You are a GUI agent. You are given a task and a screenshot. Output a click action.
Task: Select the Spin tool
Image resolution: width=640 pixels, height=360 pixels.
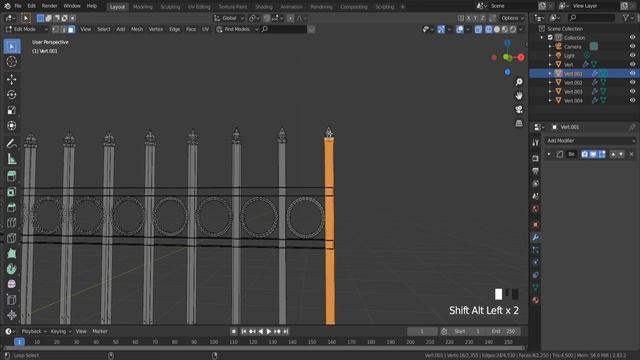(12, 269)
